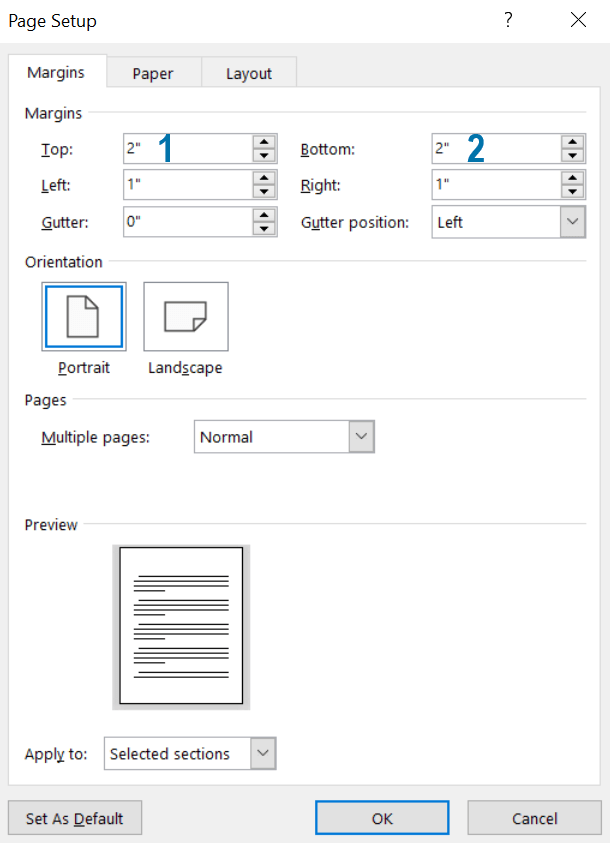610x843 pixels.
Task: Select the Landscape orientation icon
Action: coord(186,316)
